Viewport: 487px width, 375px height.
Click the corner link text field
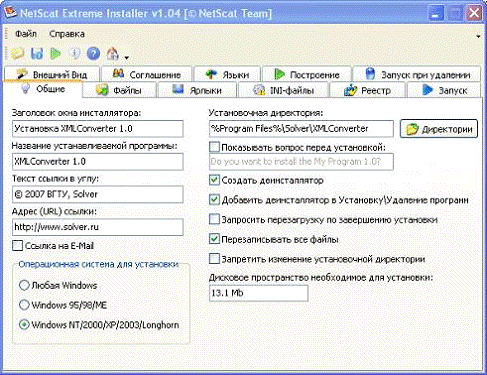pyautogui.click(x=98, y=194)
